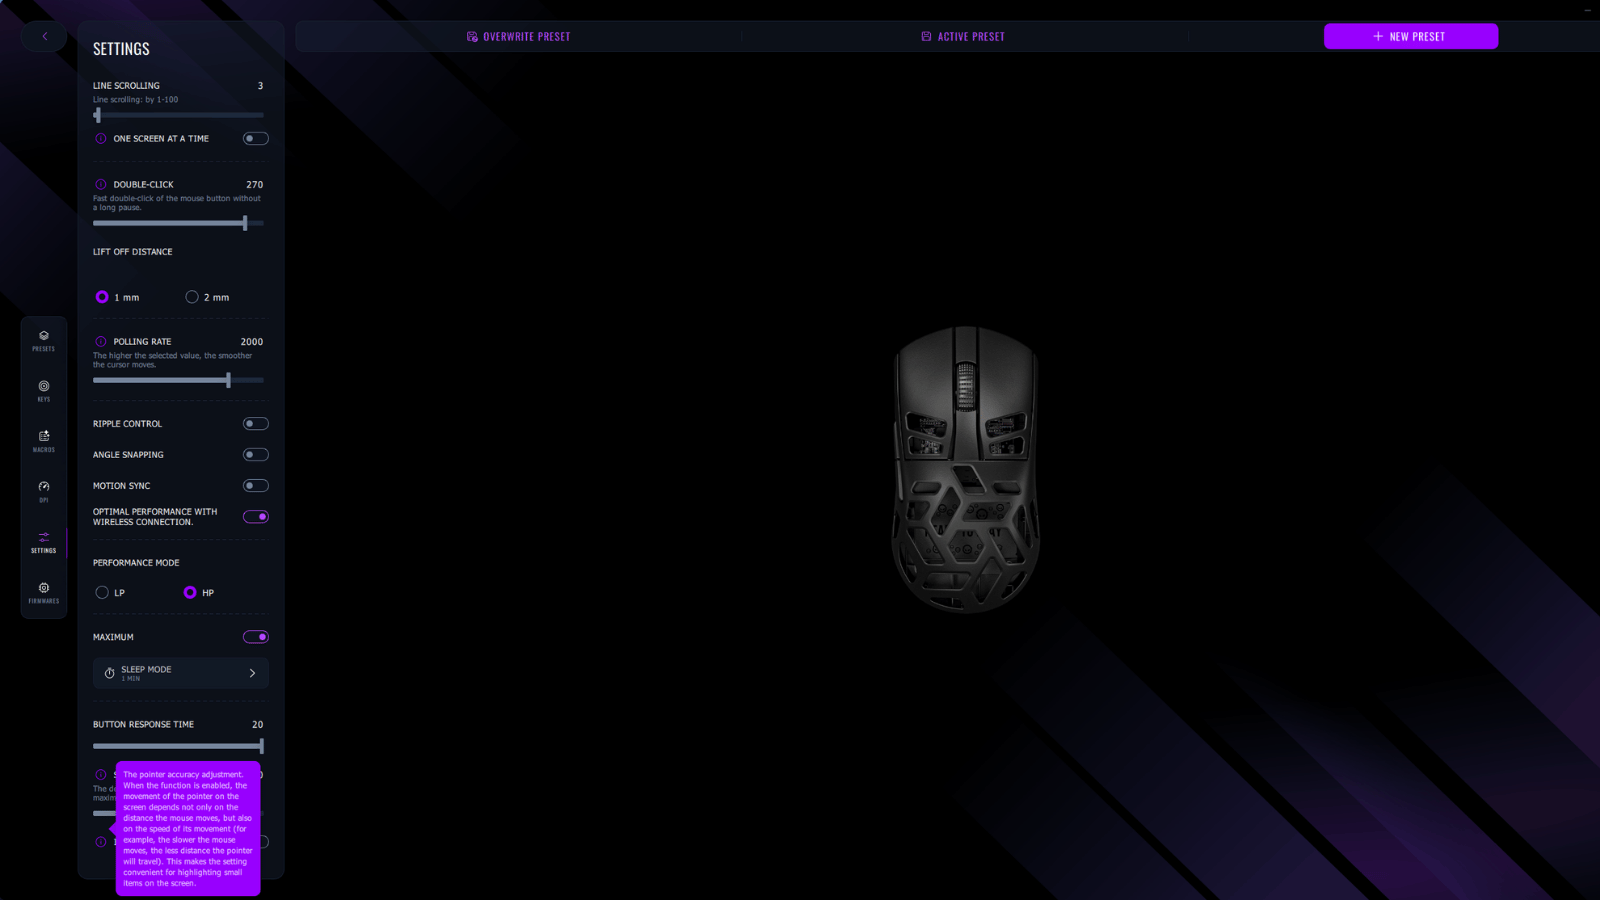Screen dimensions: 1600x900
Task: Open the Macros sidebar icon
Action: [x=44, y=440]
